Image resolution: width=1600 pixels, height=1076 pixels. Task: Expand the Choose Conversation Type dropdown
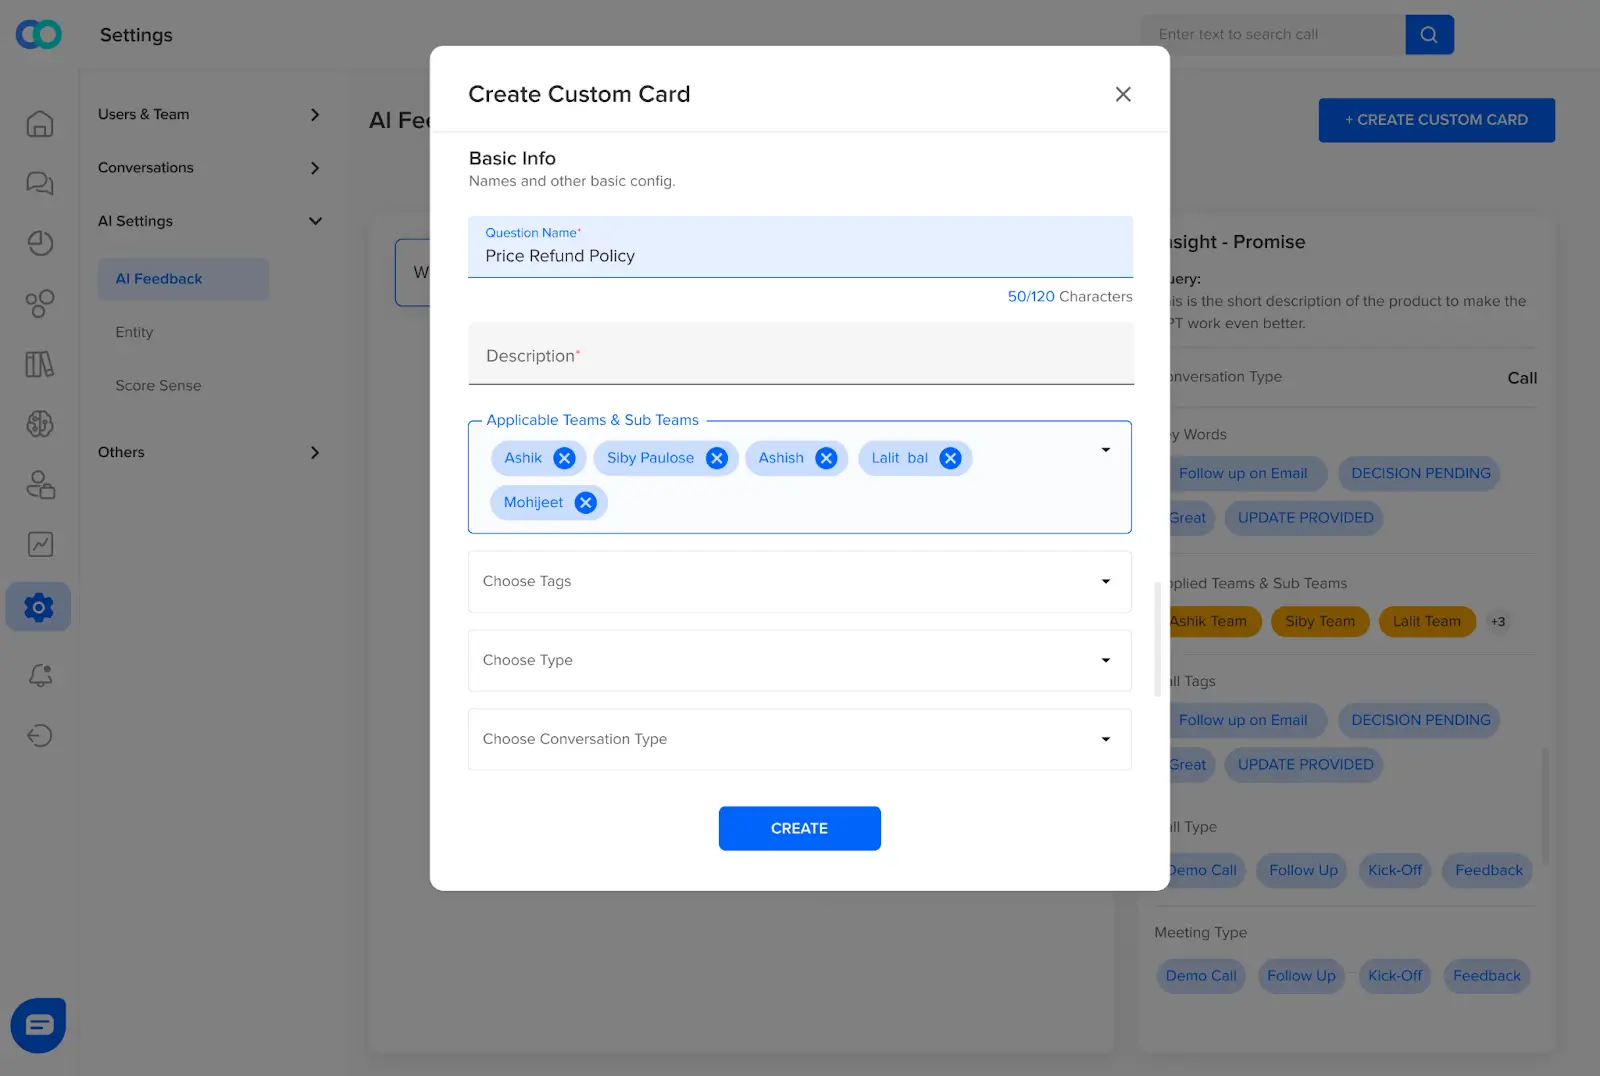pos(799,739)
